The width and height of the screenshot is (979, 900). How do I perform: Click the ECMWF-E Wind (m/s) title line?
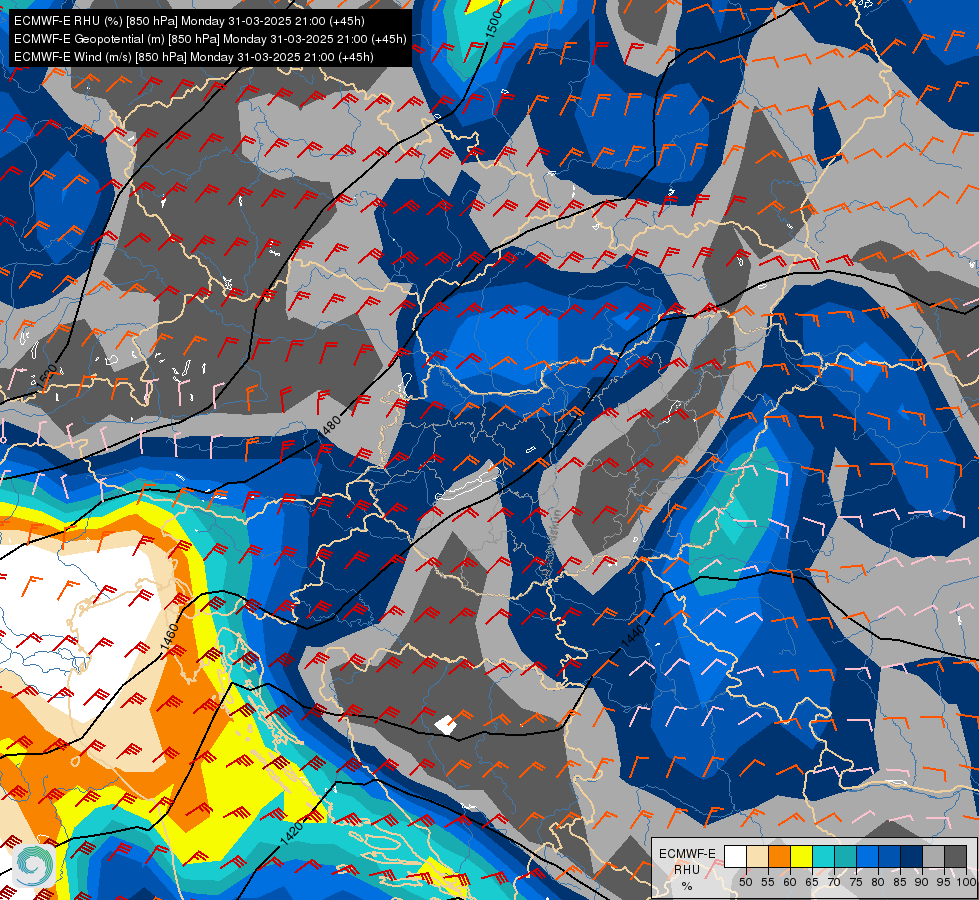(194, 57)
